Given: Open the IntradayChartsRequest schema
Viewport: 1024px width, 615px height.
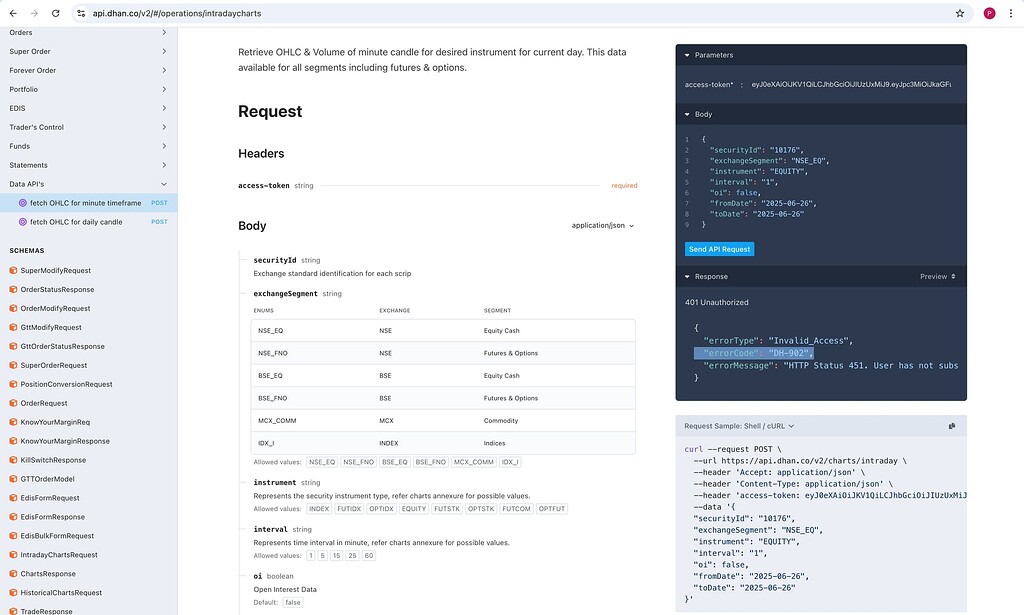Looking at the screenshot, I should click(x=59, y=554).
